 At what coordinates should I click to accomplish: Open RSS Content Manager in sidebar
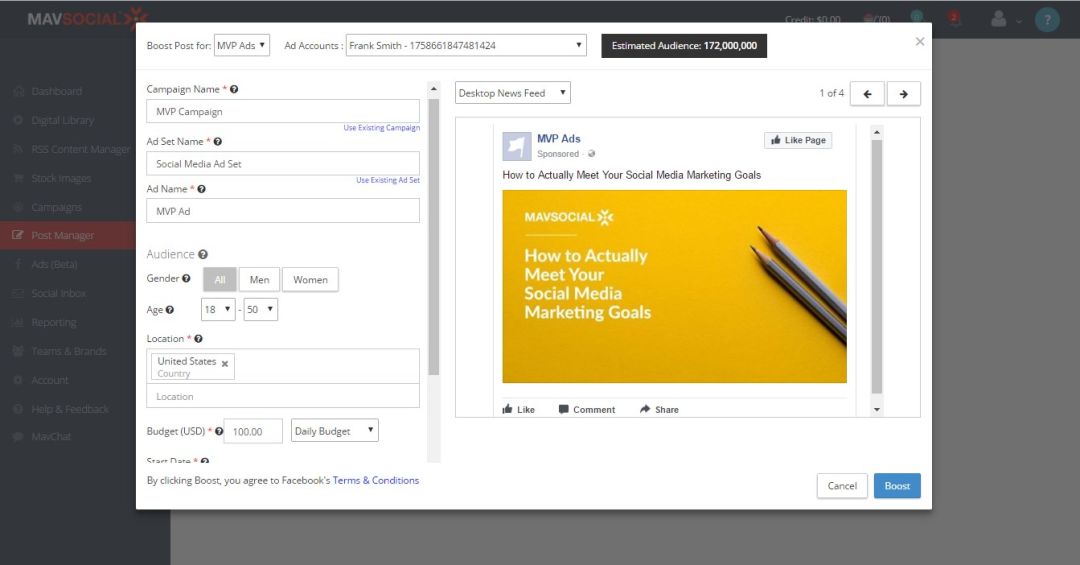pyautogui.click(x=81, y=149)
